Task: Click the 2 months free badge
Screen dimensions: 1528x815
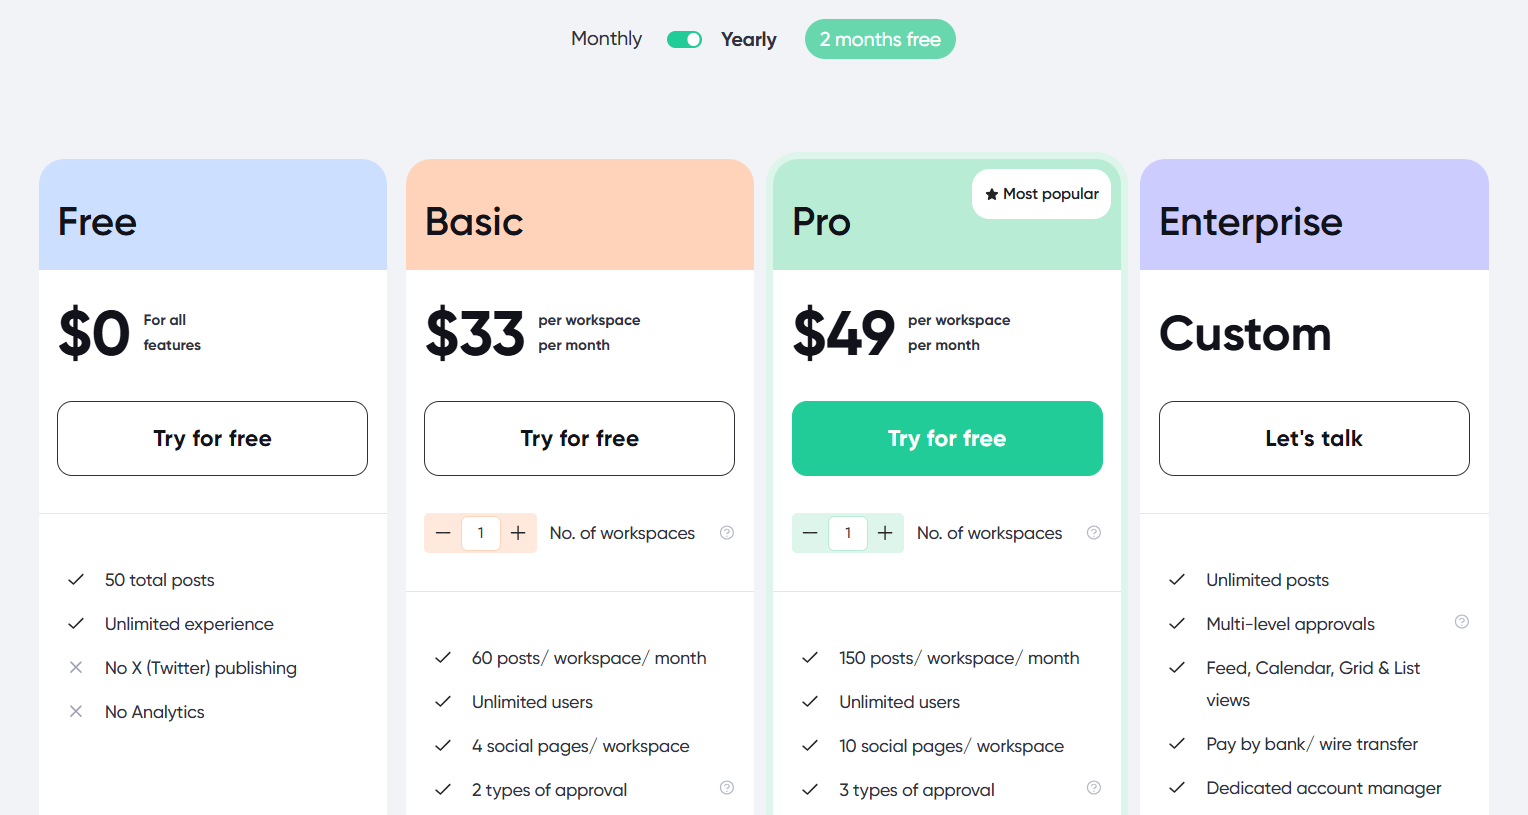Action: [880, 39]
